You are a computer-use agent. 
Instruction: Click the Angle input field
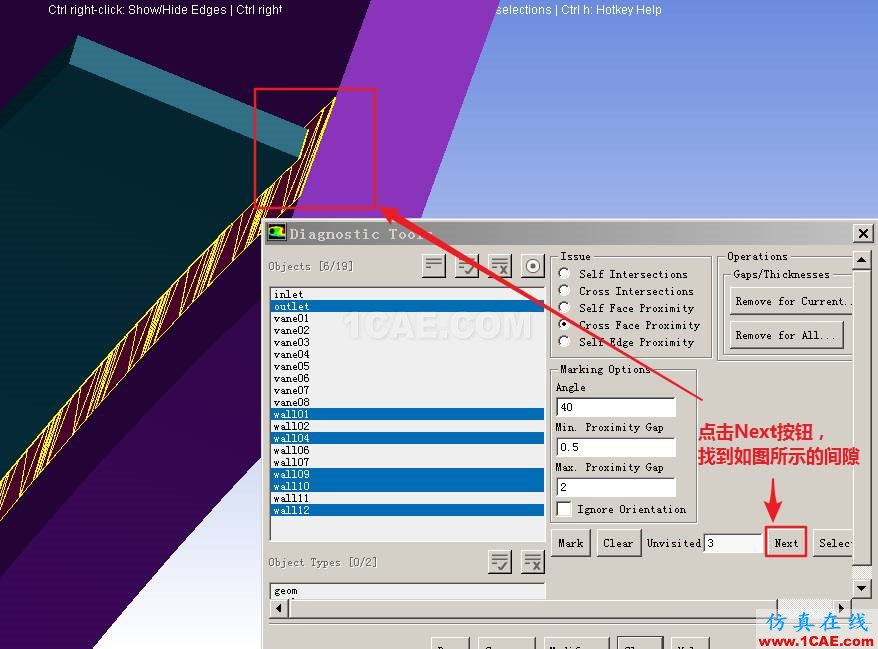click(616, 407)
